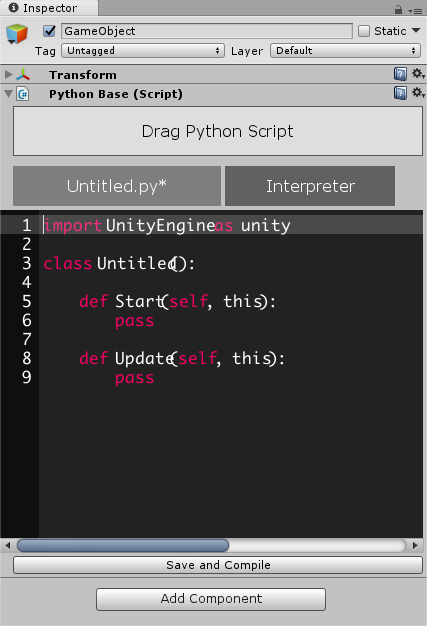
Task: Click the GameObject name field
Action: coord(207,31)
